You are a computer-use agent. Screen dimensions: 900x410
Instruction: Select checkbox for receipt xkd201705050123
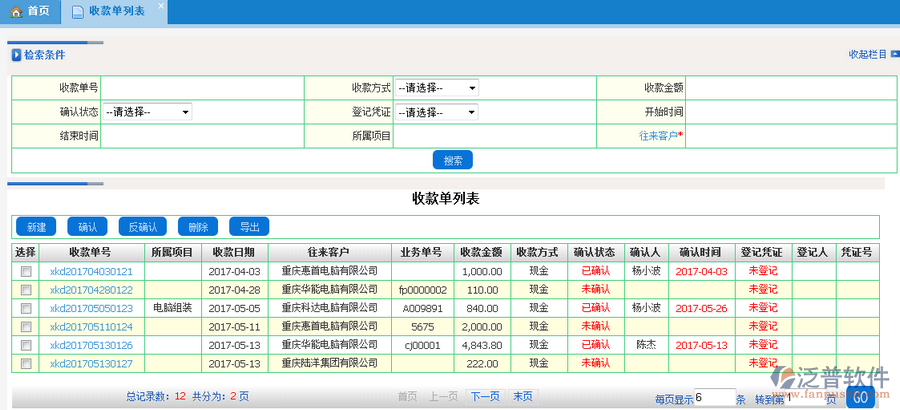click(26, 308)
